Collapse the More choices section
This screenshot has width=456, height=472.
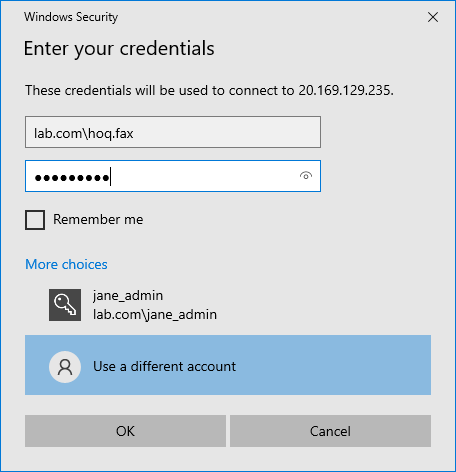(x=66, y=264)
